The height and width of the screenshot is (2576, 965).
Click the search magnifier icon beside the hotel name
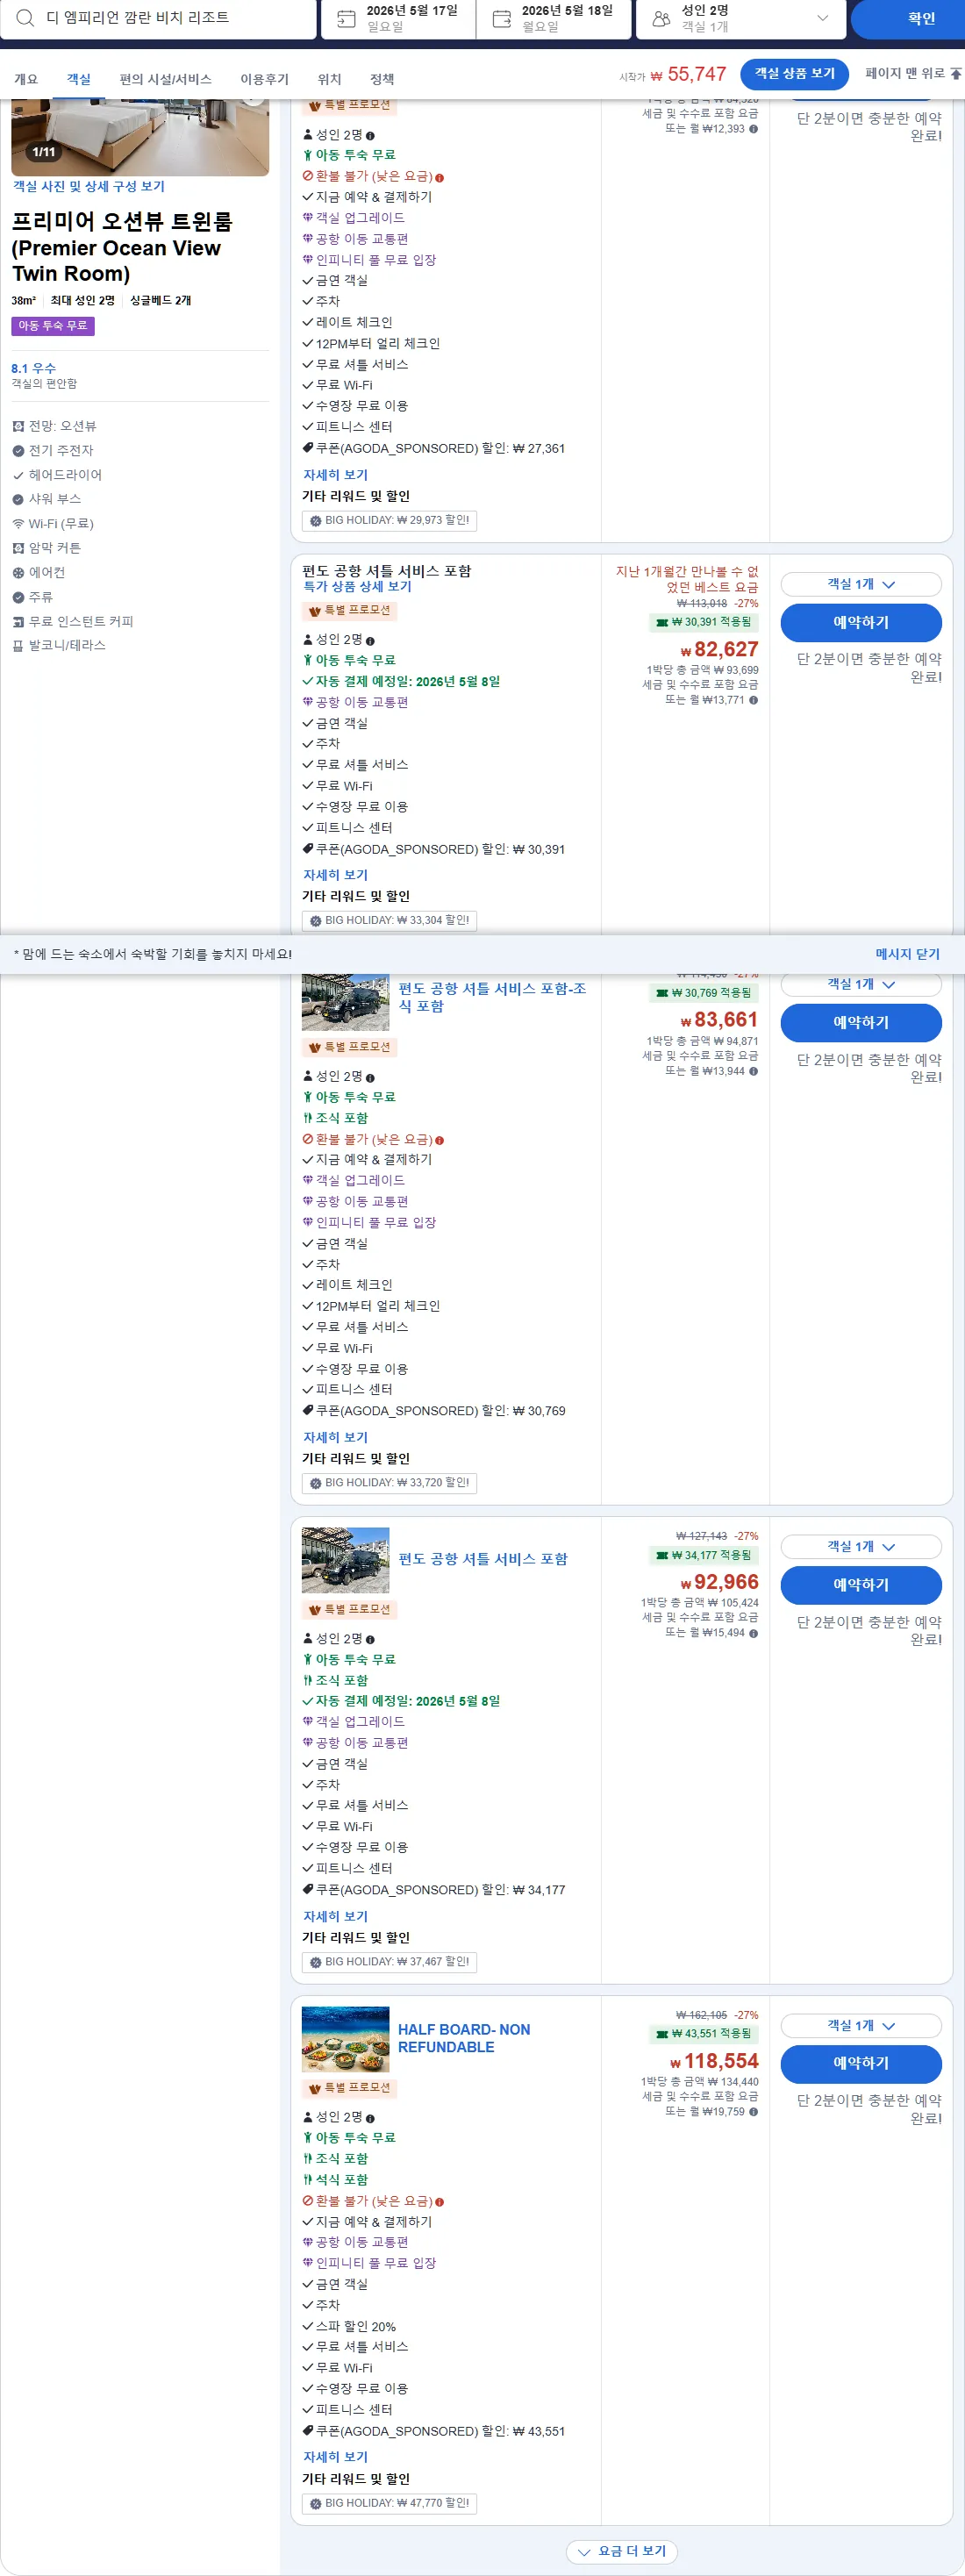[25, 17]
